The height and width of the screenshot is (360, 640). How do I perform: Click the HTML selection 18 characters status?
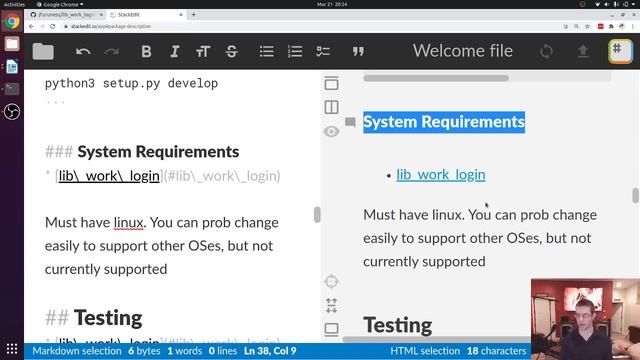tap(458, 351)
